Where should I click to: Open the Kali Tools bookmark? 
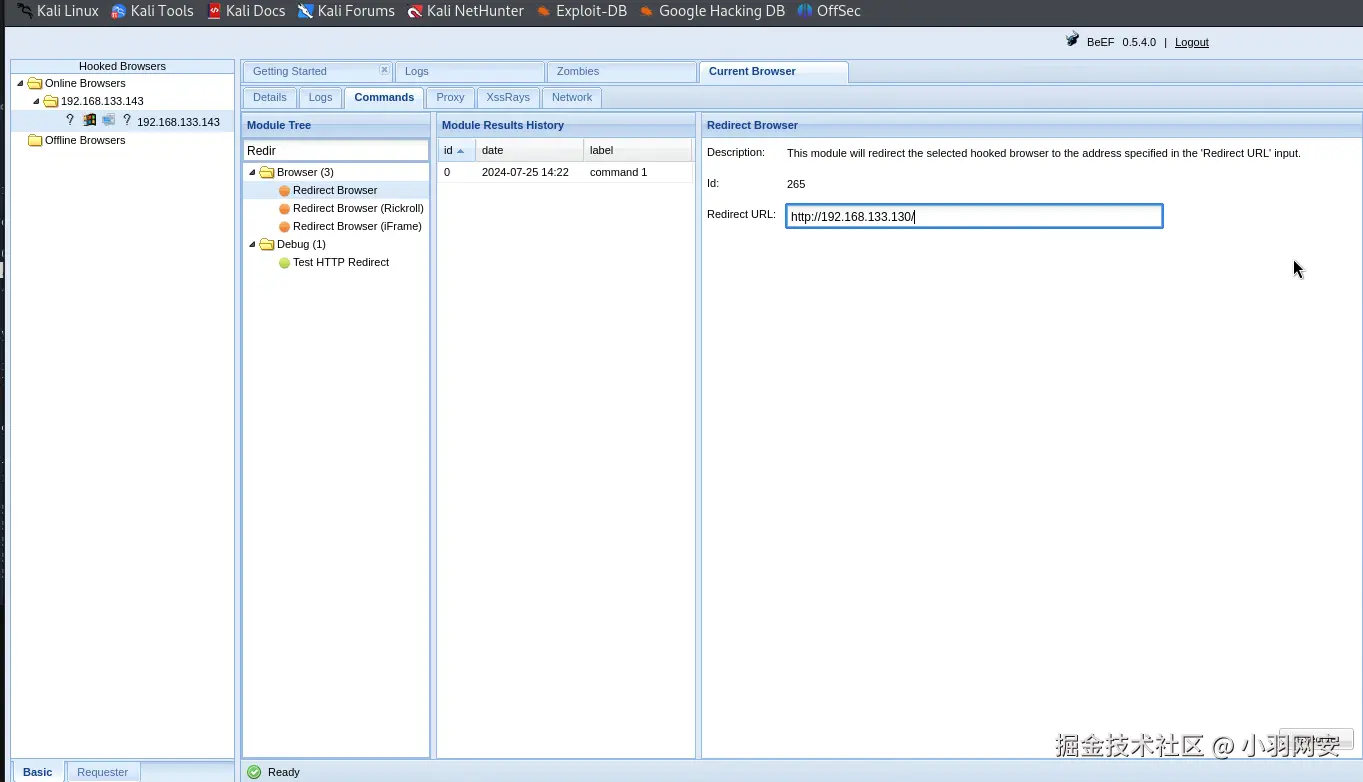point(152,11)
